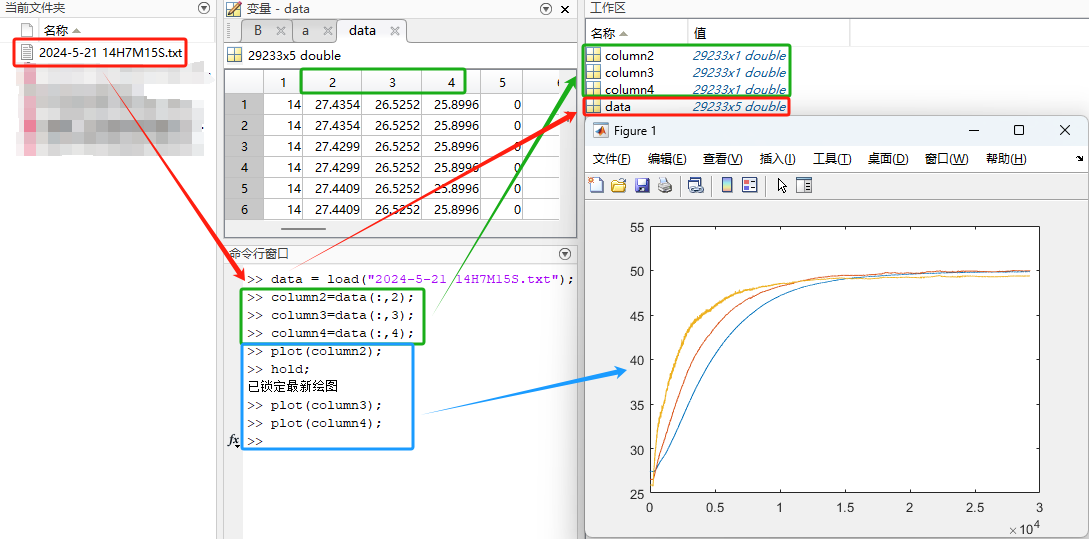
Task: Select column 5 header in variable editor
Action: (502, 83)
